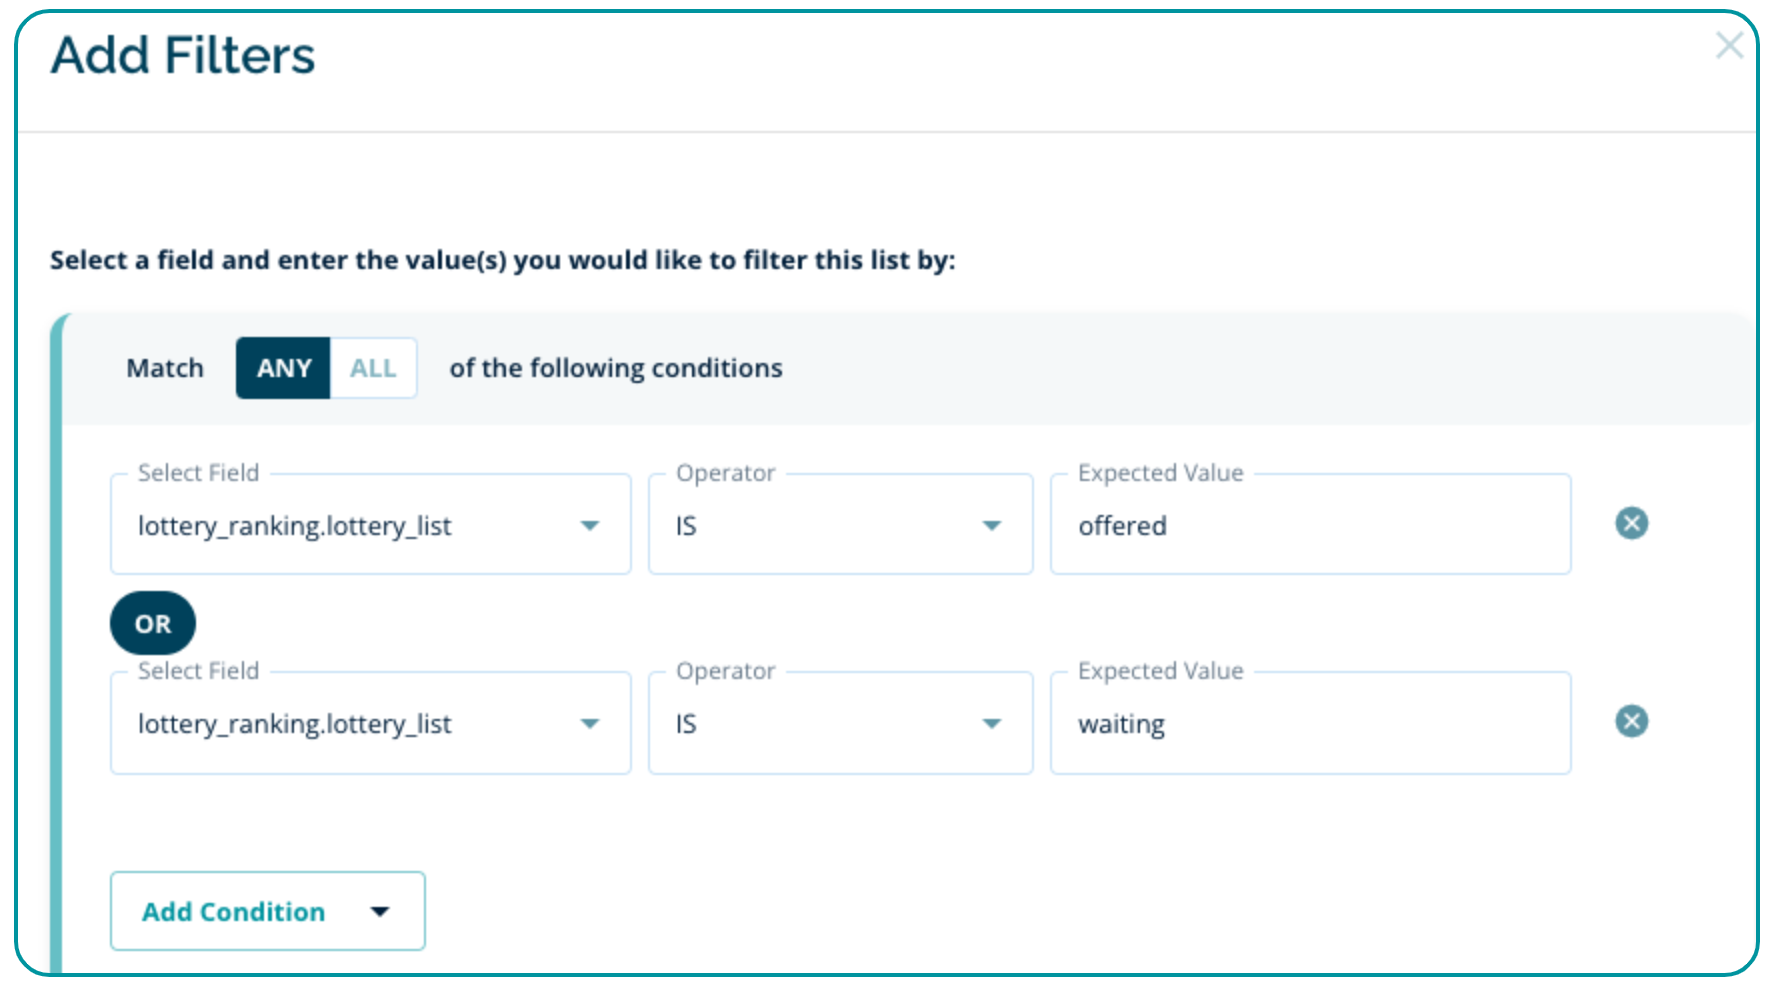This screenshot has width=1780, height=998.
Task: Open first Select Field dropdown
Action: (x=370, y=525)
